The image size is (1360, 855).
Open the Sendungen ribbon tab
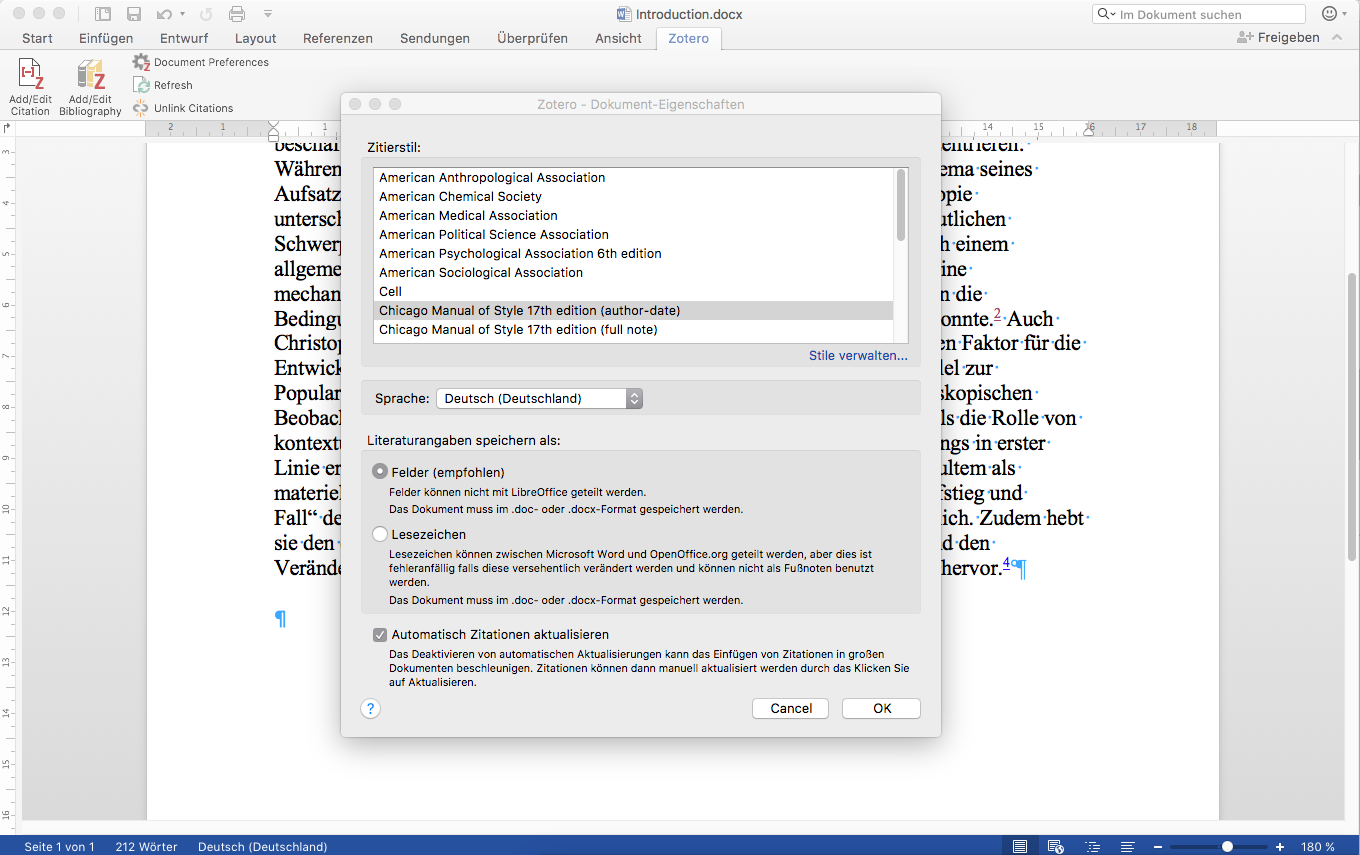435,38
